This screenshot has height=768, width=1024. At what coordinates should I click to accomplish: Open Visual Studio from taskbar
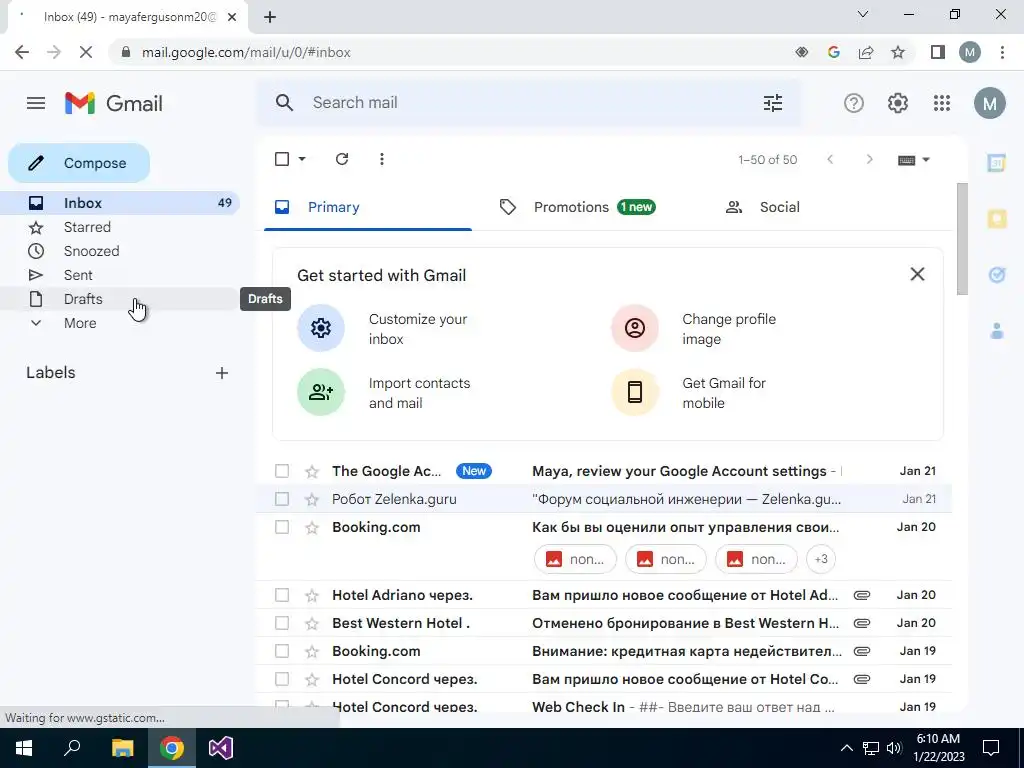coord(221,748)
